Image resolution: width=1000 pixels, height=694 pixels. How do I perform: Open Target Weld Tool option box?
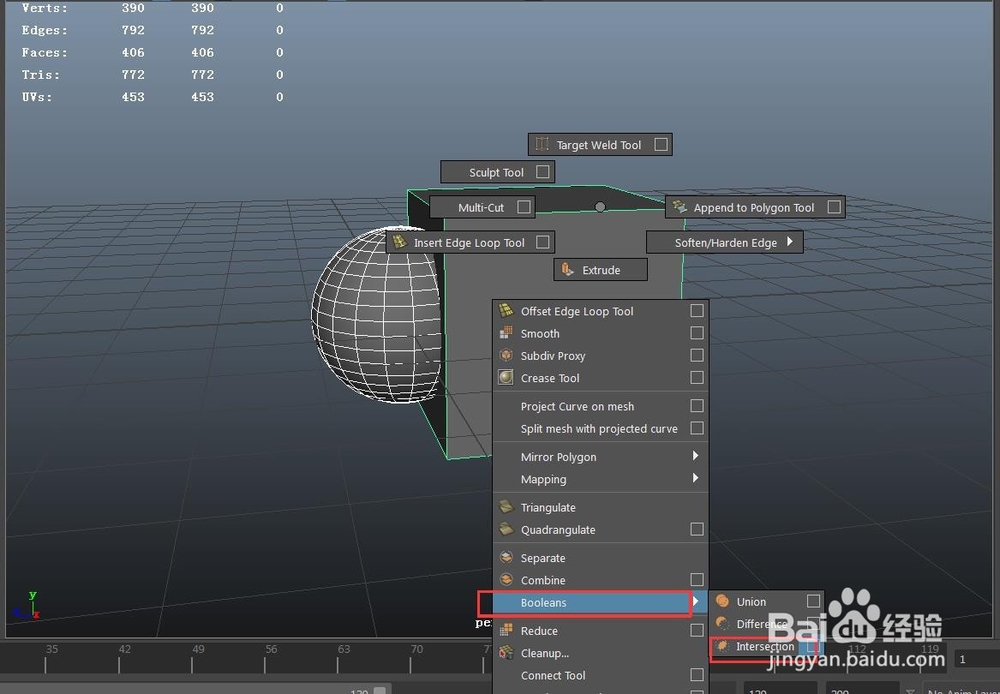[661, 145]
